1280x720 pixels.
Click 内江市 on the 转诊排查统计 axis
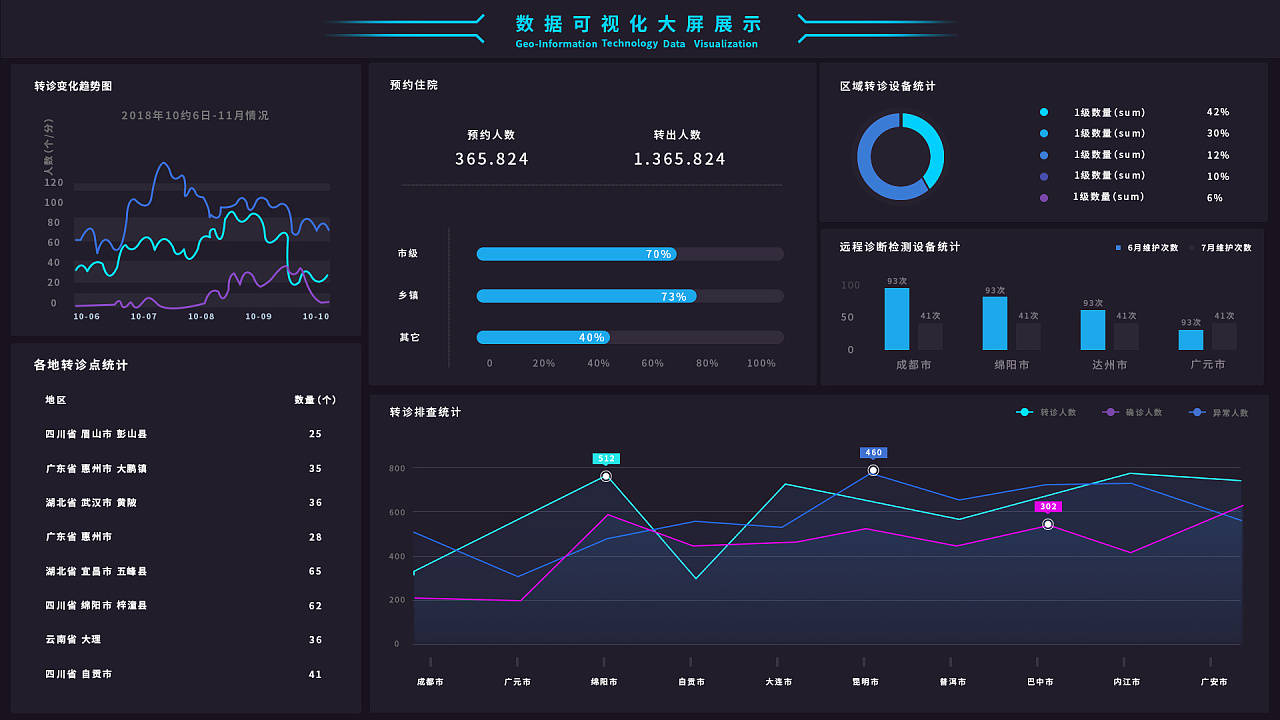tap(1126, 682)
